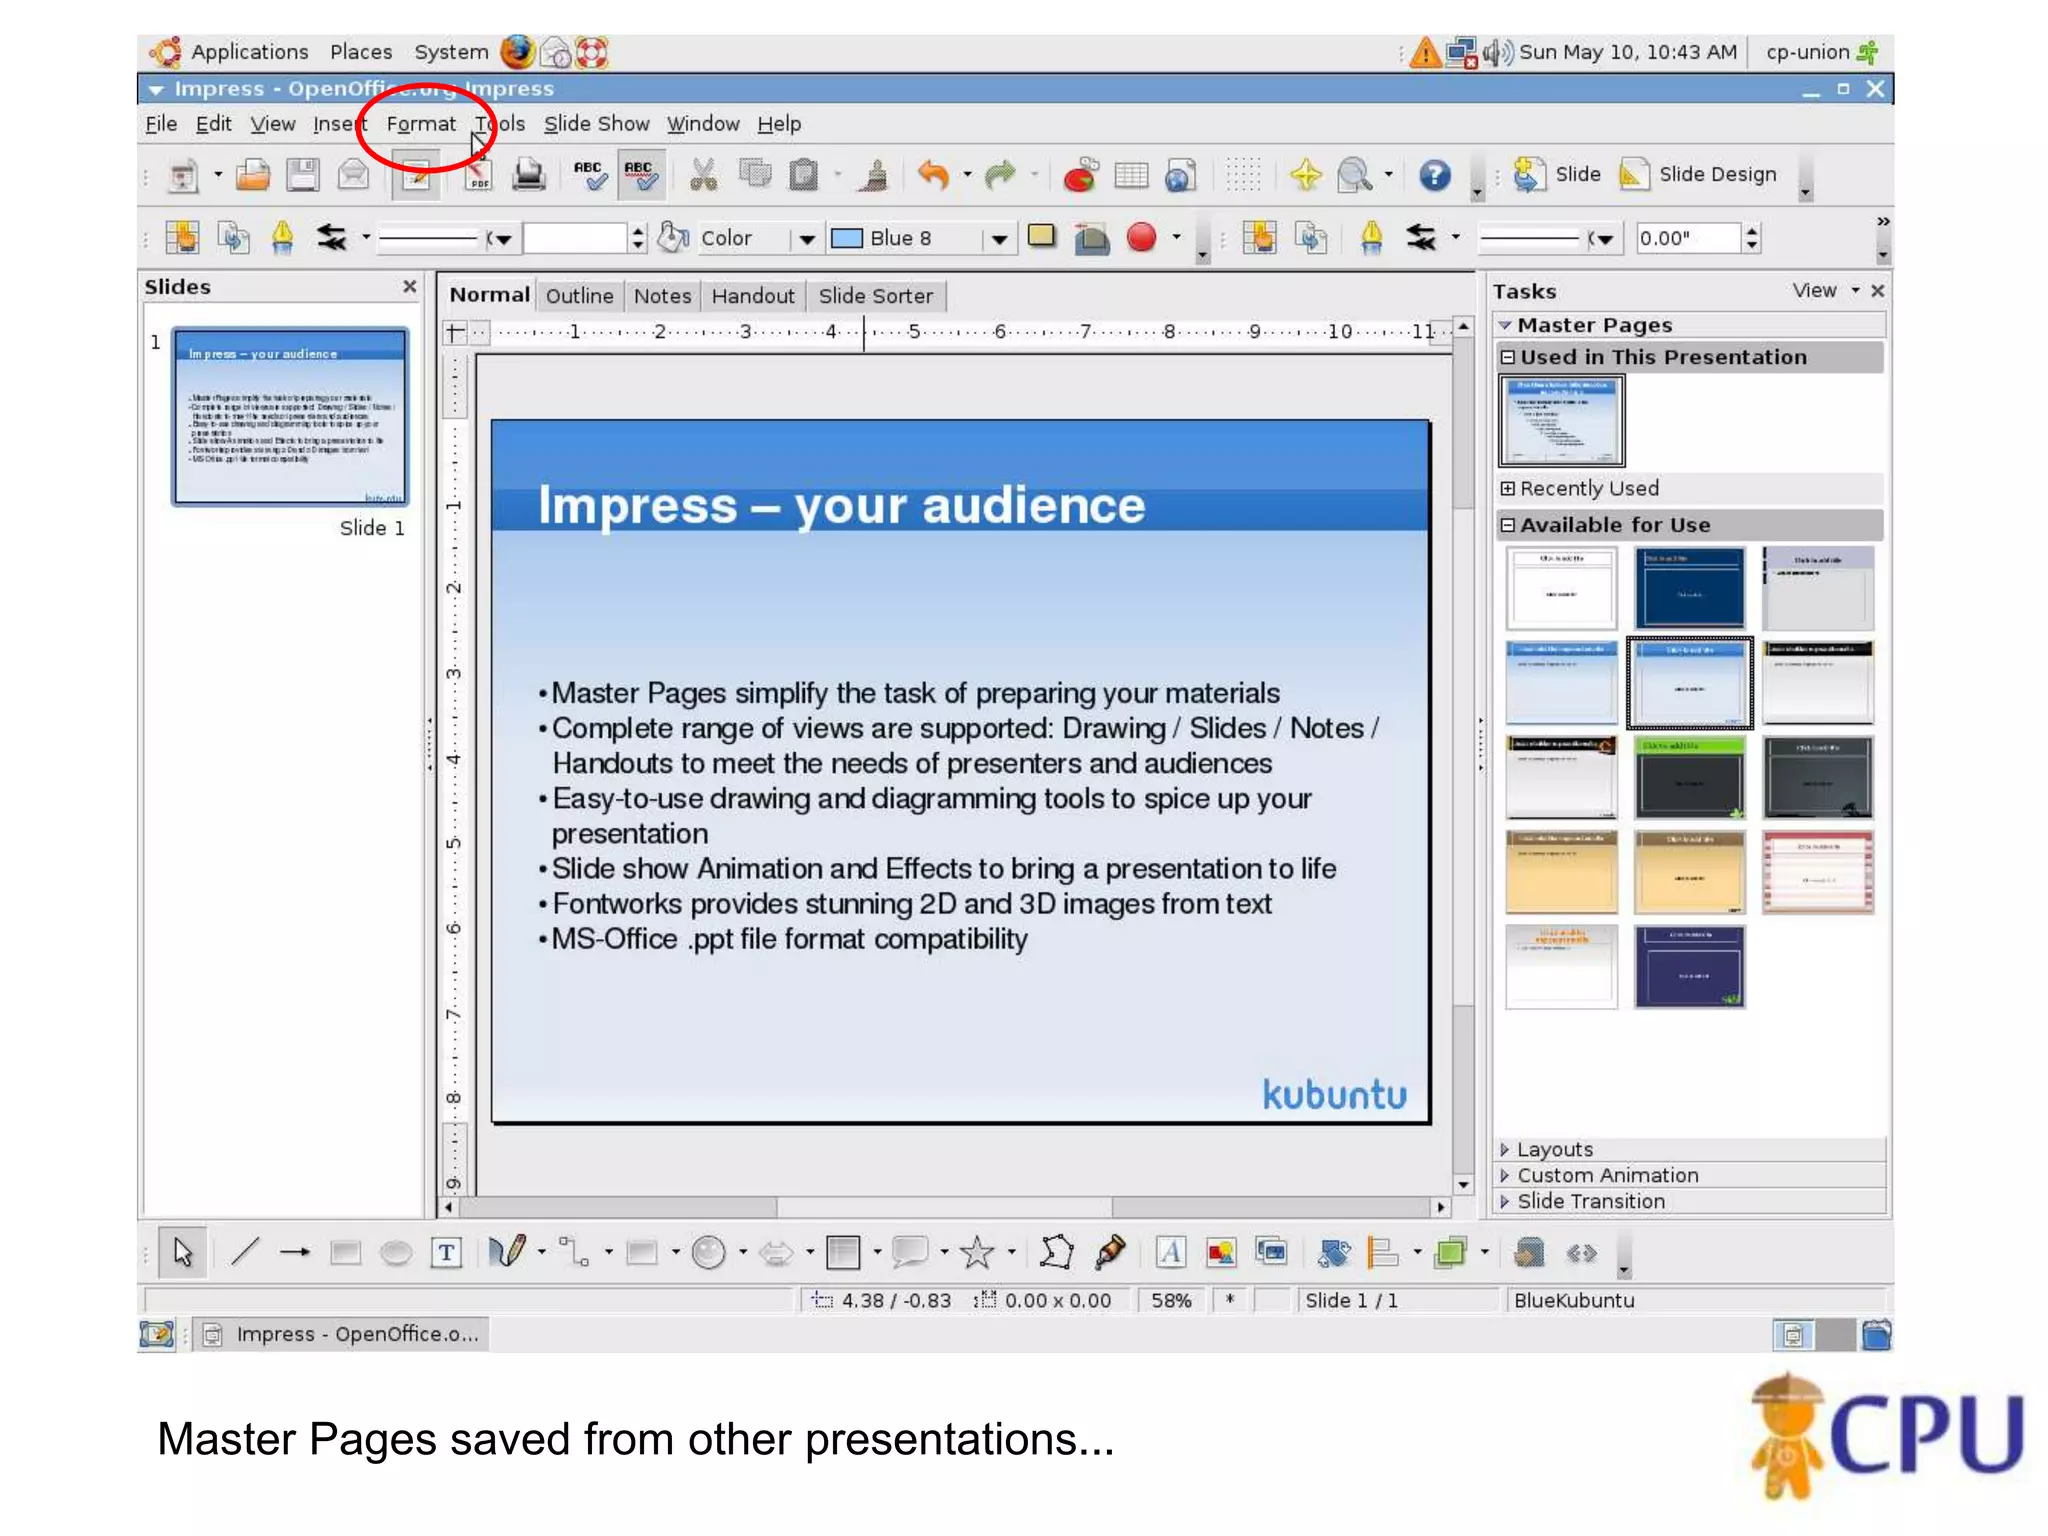Toggle the Display Grid button
The height and width of the screenshot is (1536, 2048).
(1243, 176)
